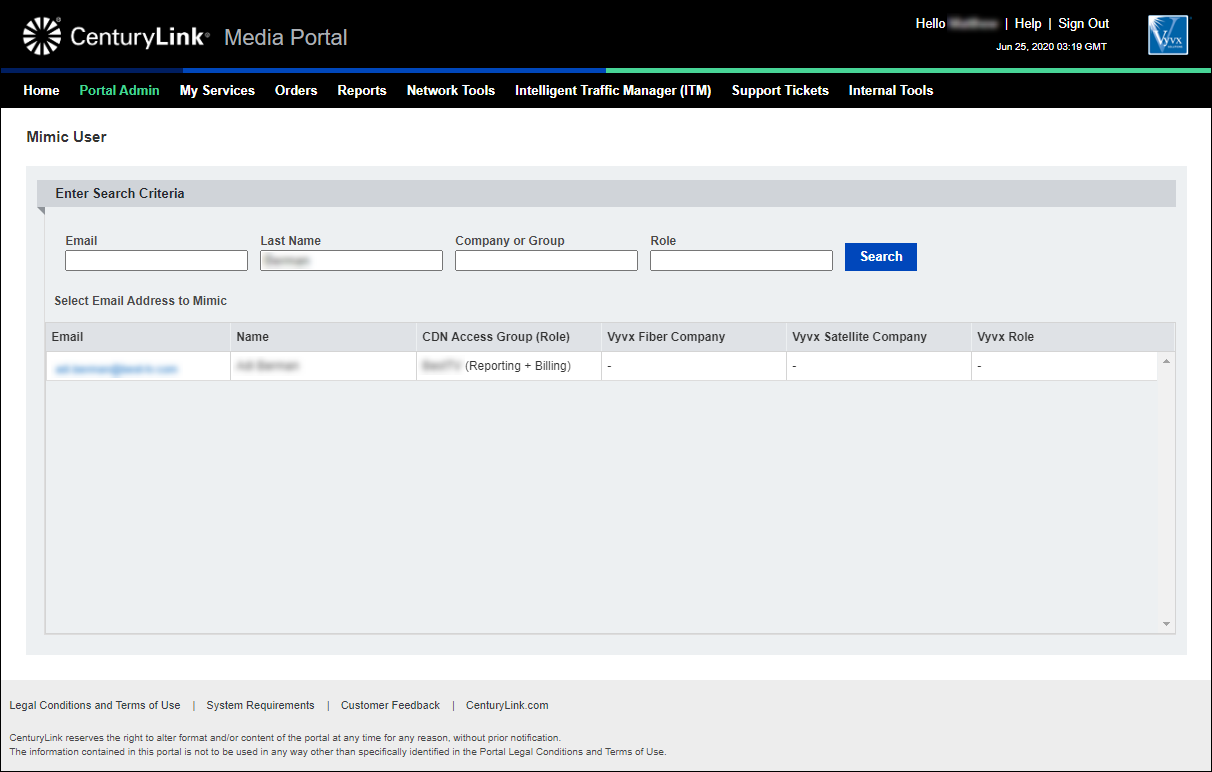The height and width of the screenshot is (772, 1212).
Task: Open the Customer Feedback link
Action: tap(390, 705)
